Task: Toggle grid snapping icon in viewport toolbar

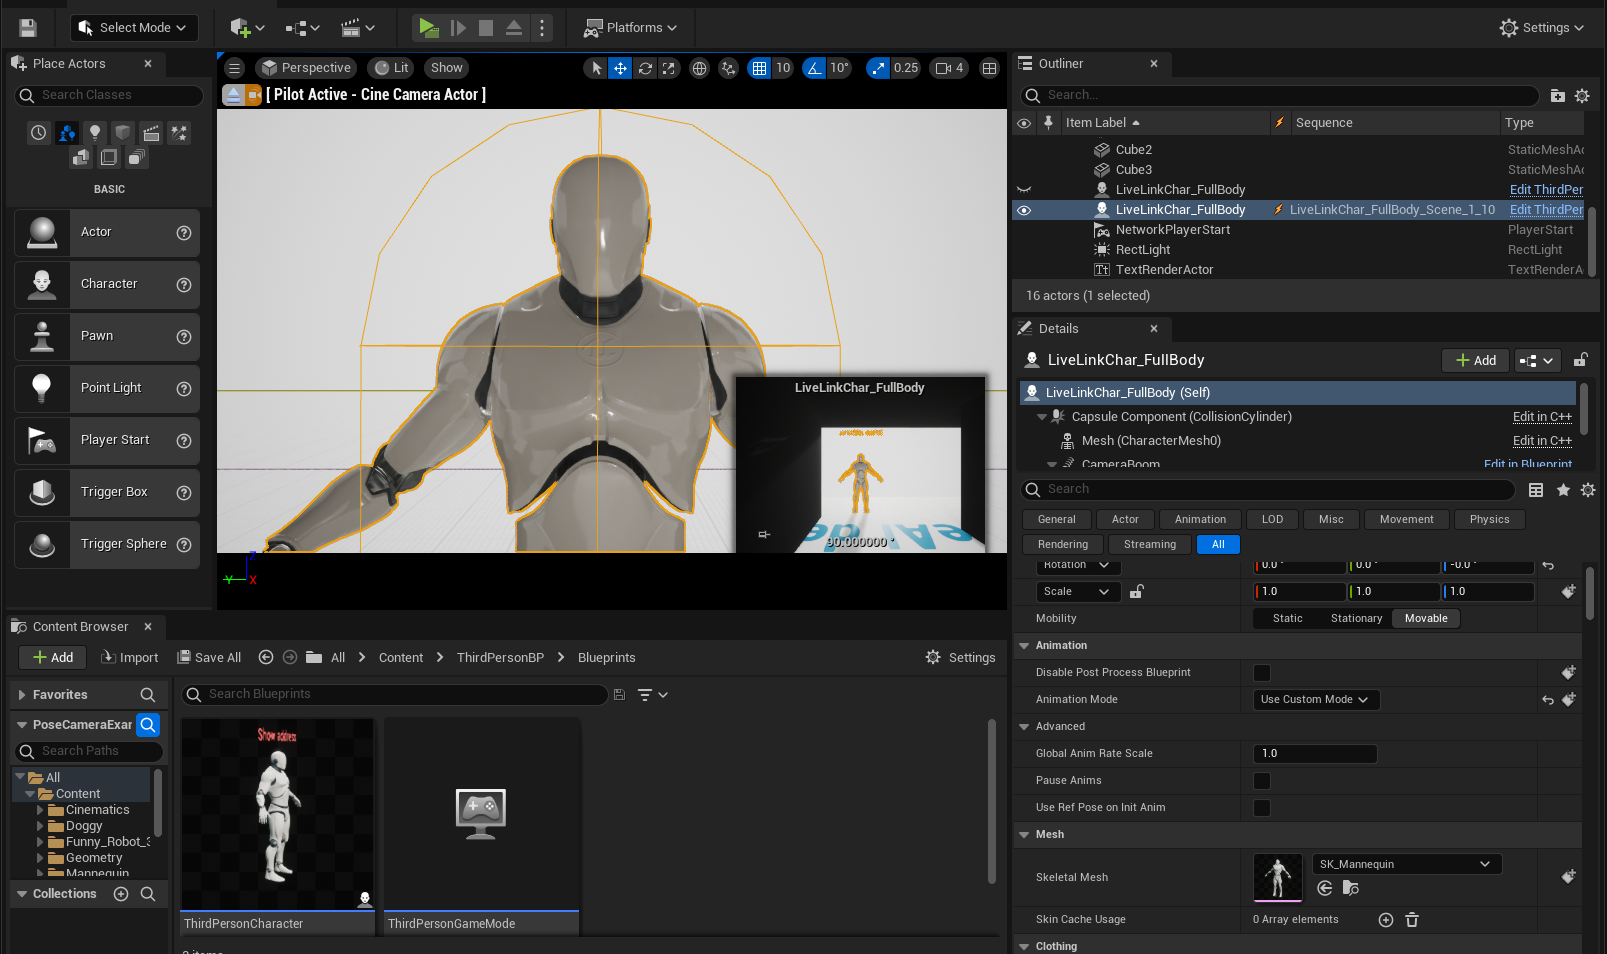Action: point(760,68)
